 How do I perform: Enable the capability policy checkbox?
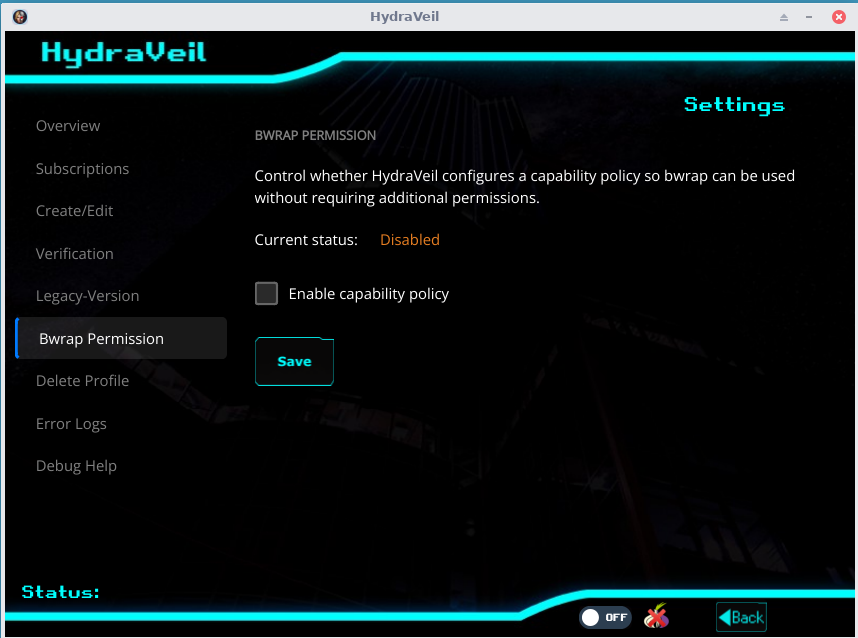[266, 294]
